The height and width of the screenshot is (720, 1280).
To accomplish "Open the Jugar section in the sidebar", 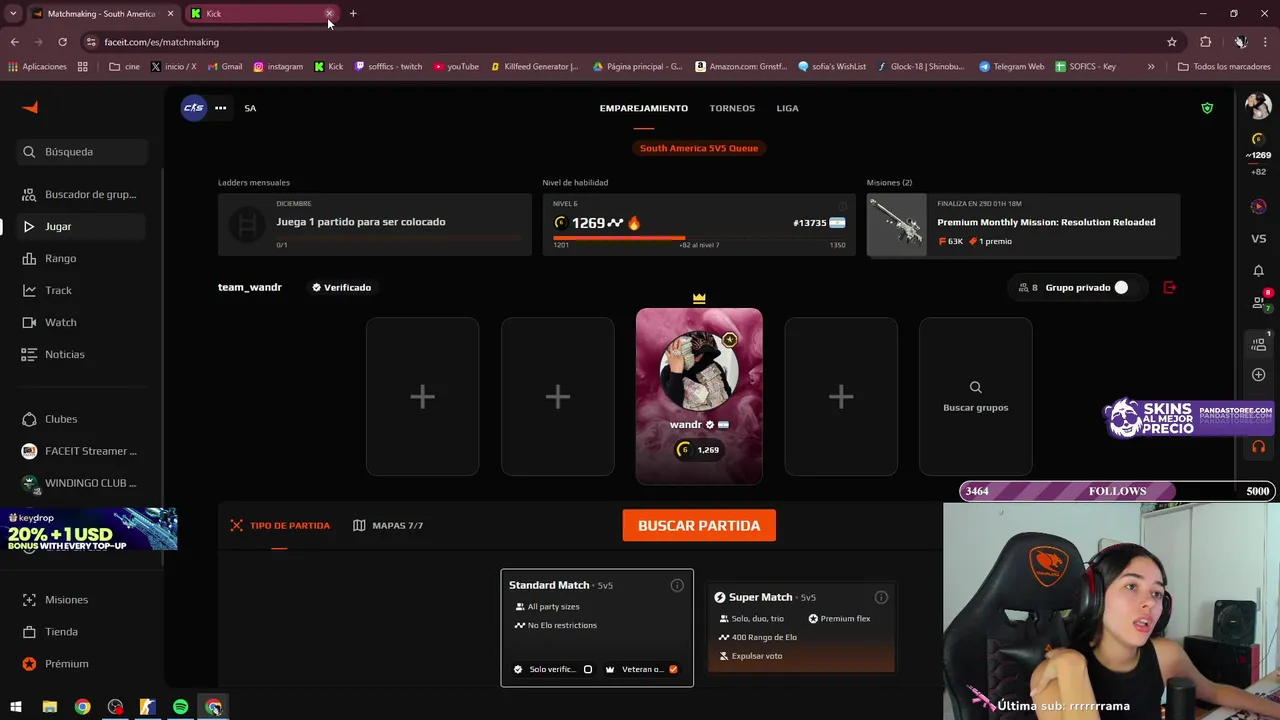I will [x=81, y=226].
